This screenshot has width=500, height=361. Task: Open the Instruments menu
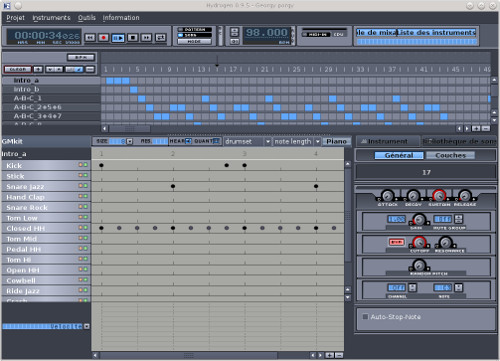51,18
